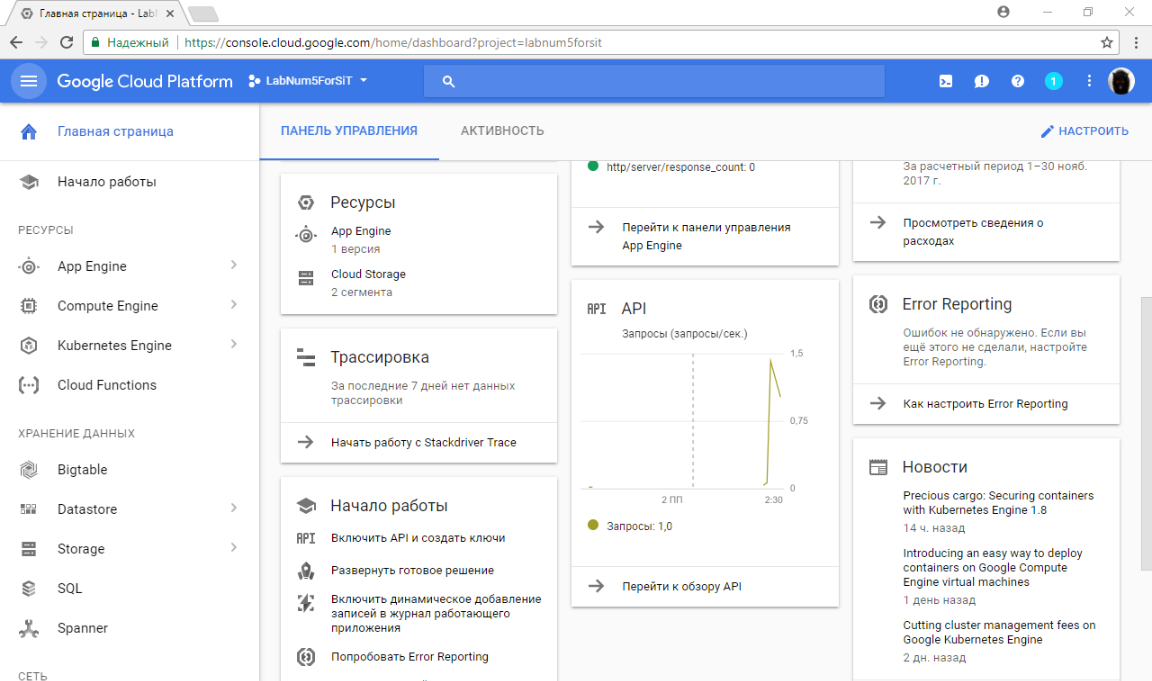Expand the Compute Engine submenu chevron
The height and width of the screenshot is (681, 1152).
tap(234, 305)
